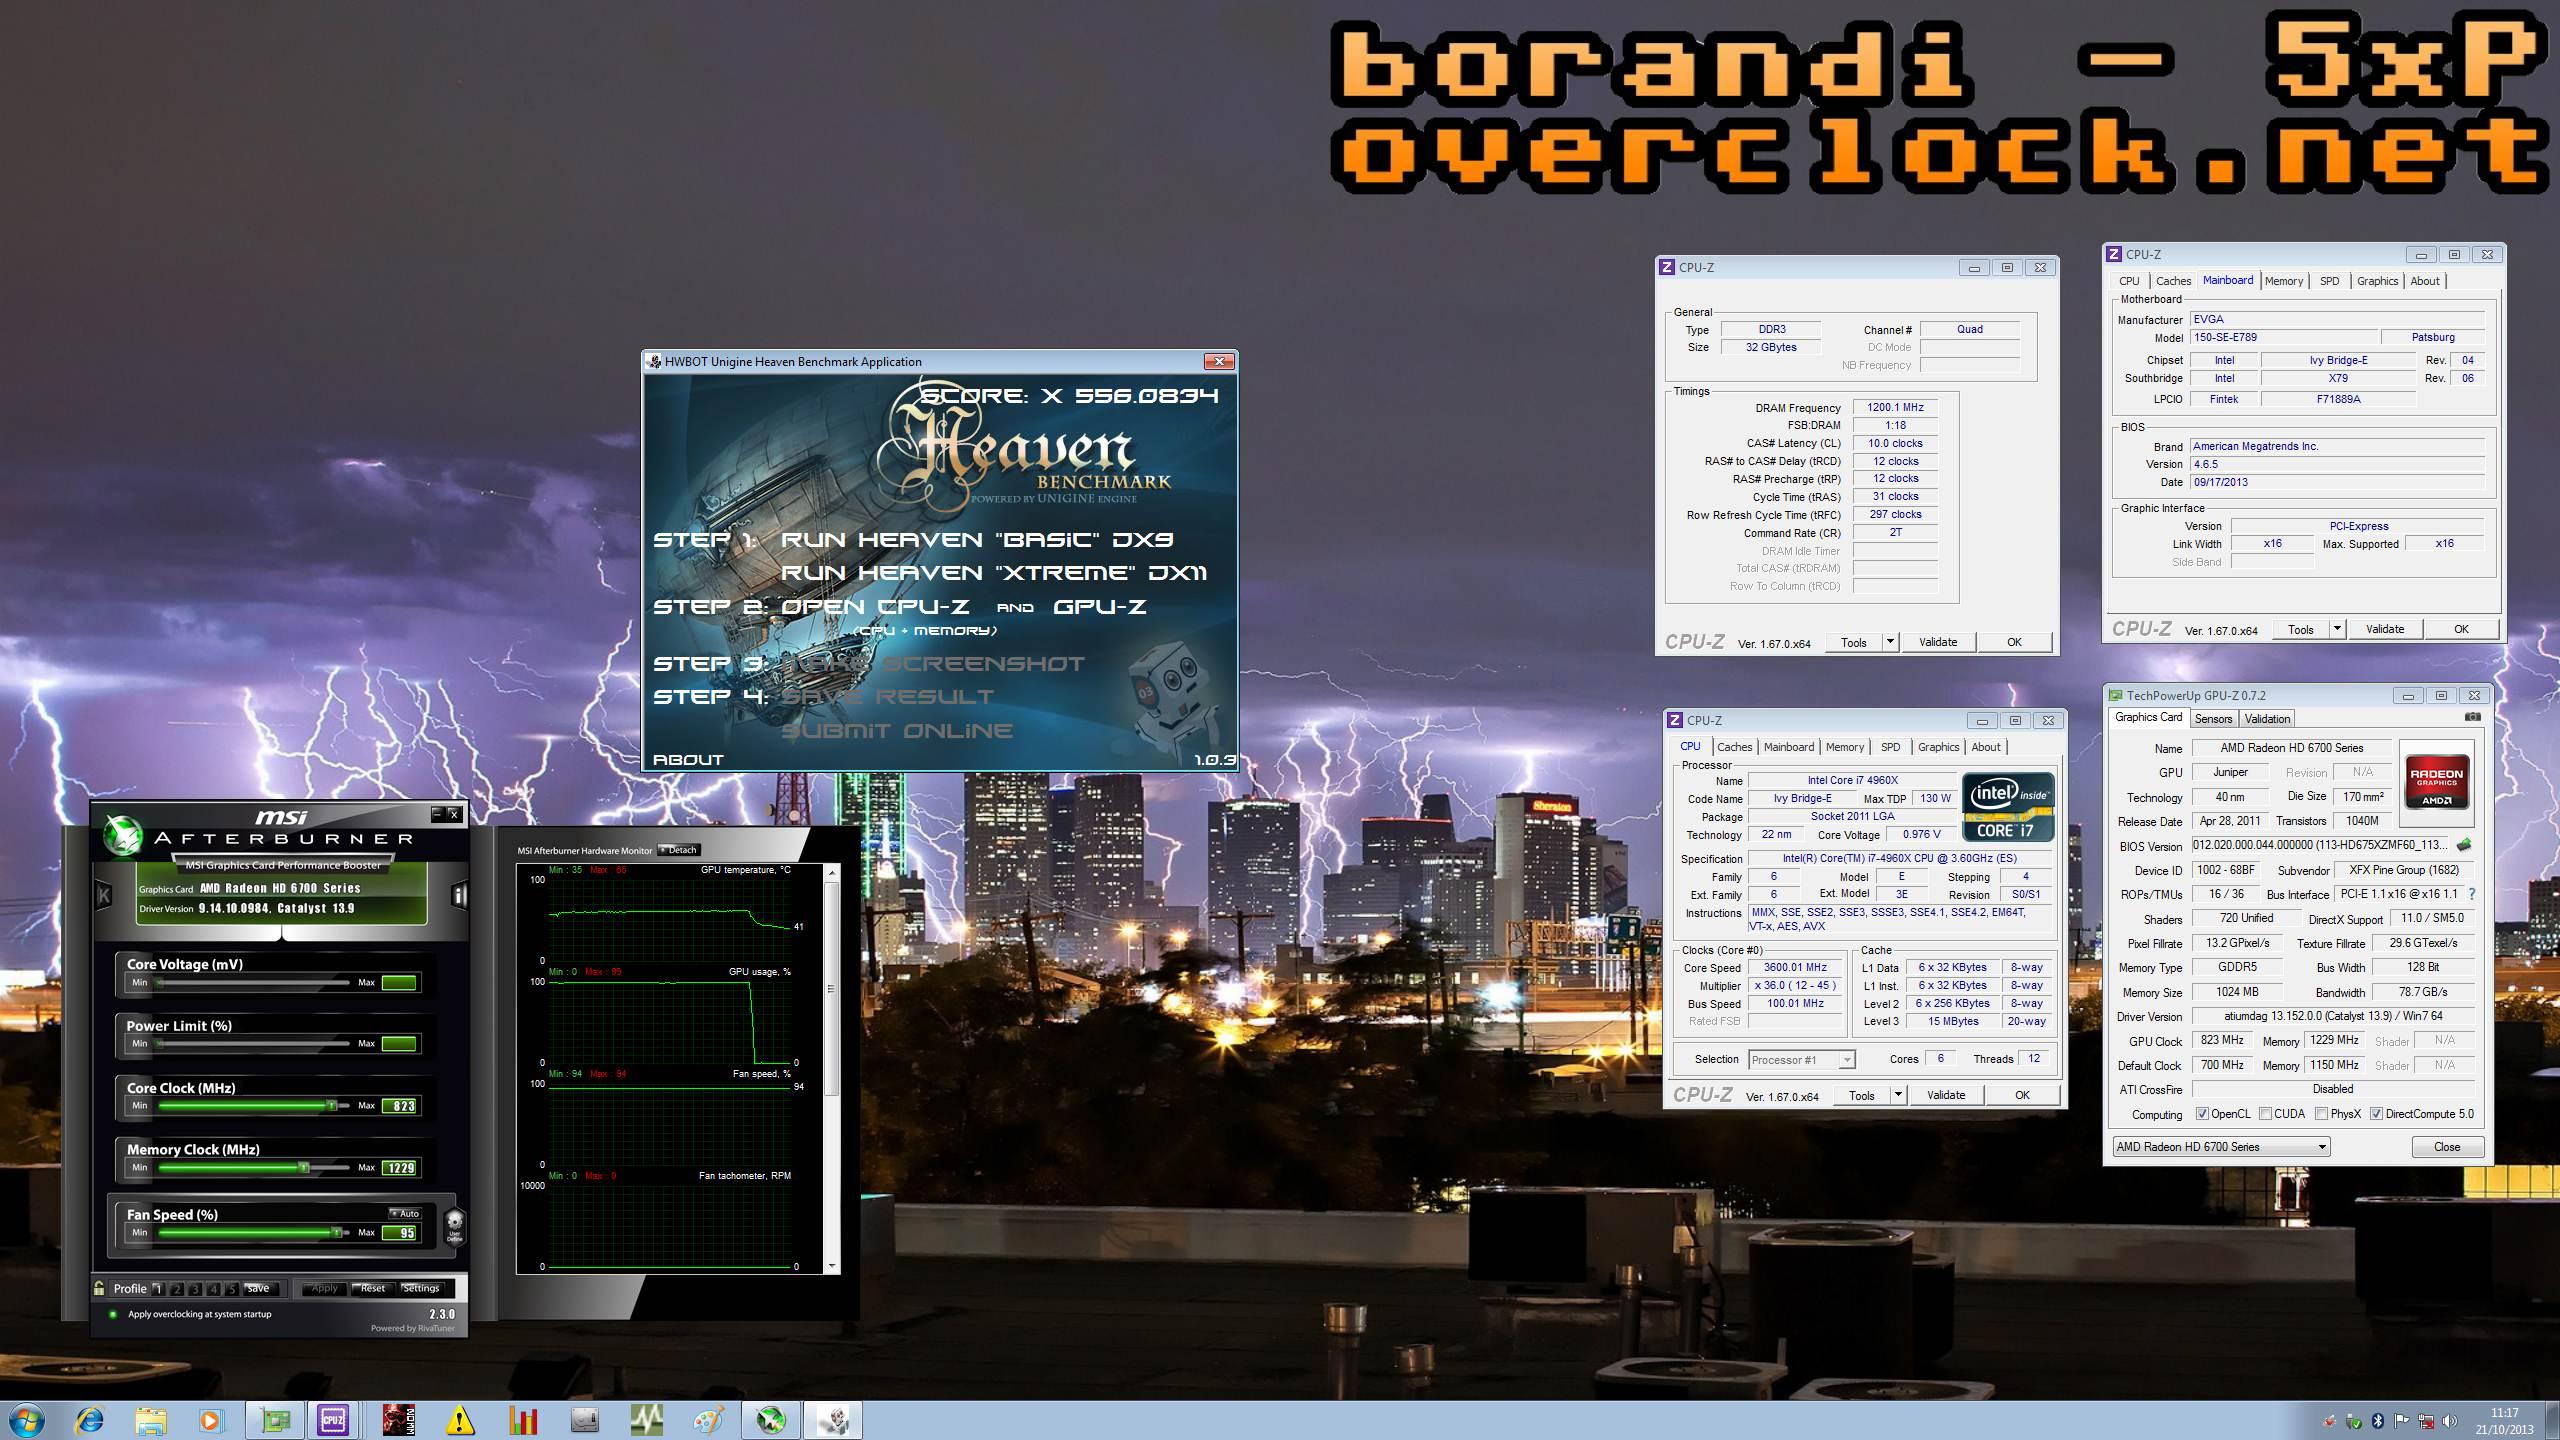The image size is (2560, 1440).
Task: Switch to MSI Afterburner taskbar icon
Action: tap(771, 1420)
